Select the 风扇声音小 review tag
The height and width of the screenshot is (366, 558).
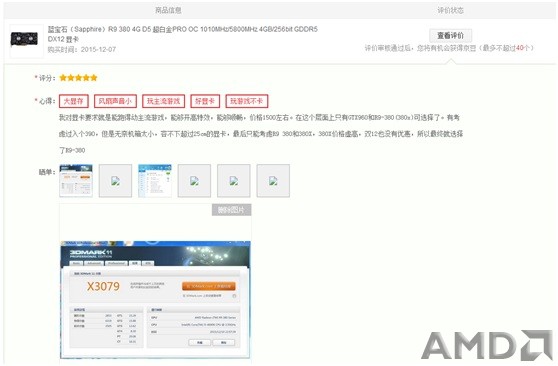115,101
